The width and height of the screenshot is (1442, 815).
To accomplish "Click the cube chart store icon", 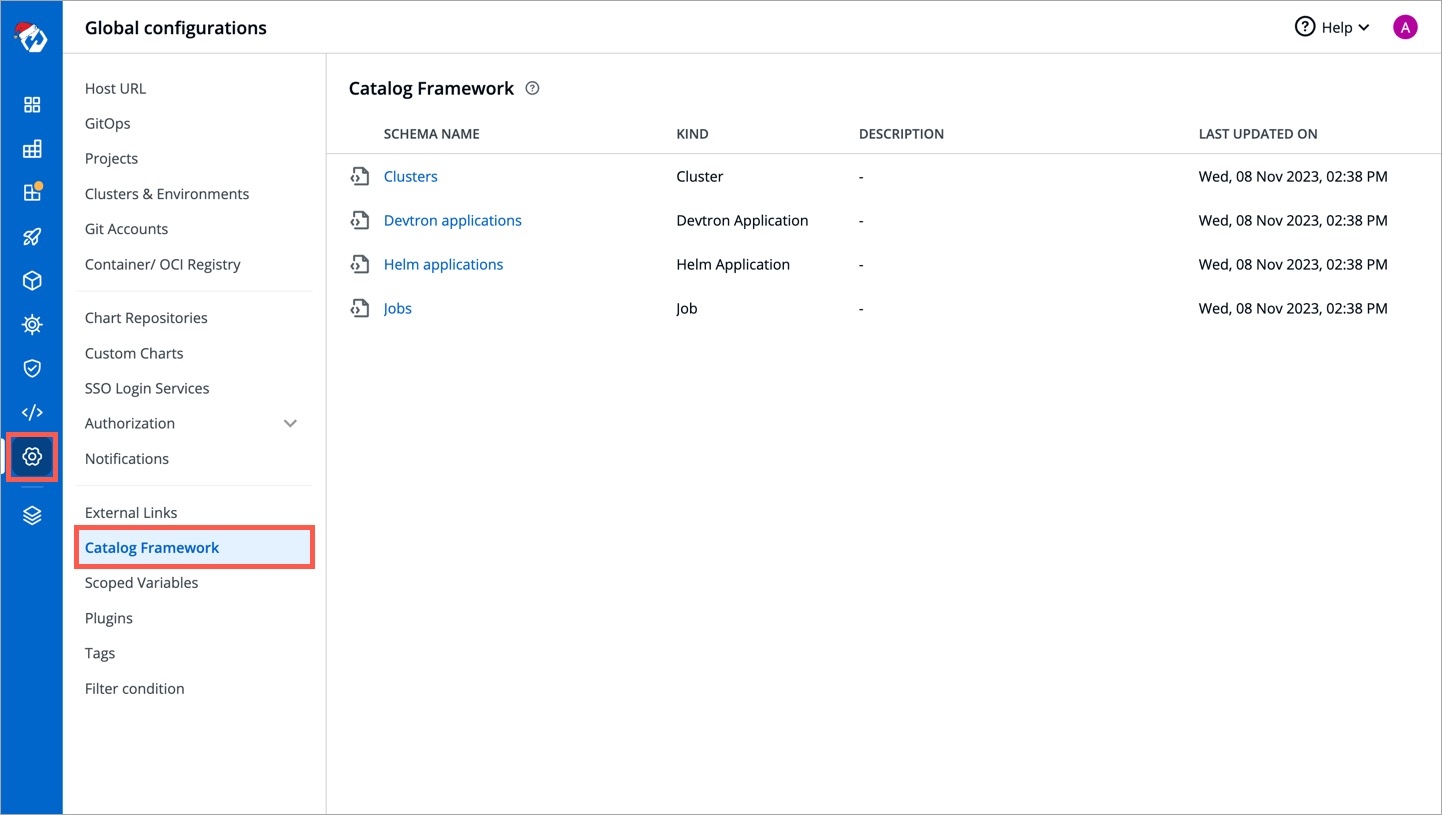I will (32, 281).
